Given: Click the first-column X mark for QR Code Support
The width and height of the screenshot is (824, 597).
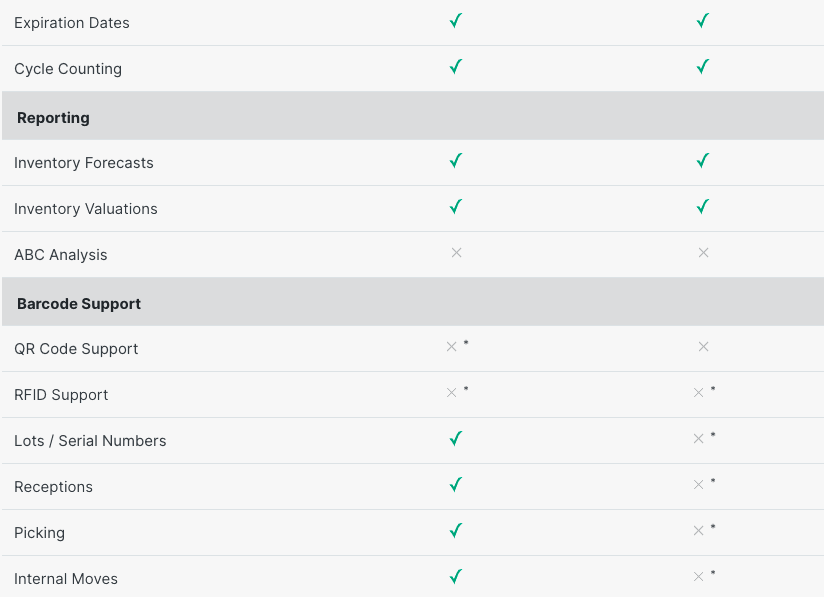Looking at the screenshot, I should tap(451, 347).
